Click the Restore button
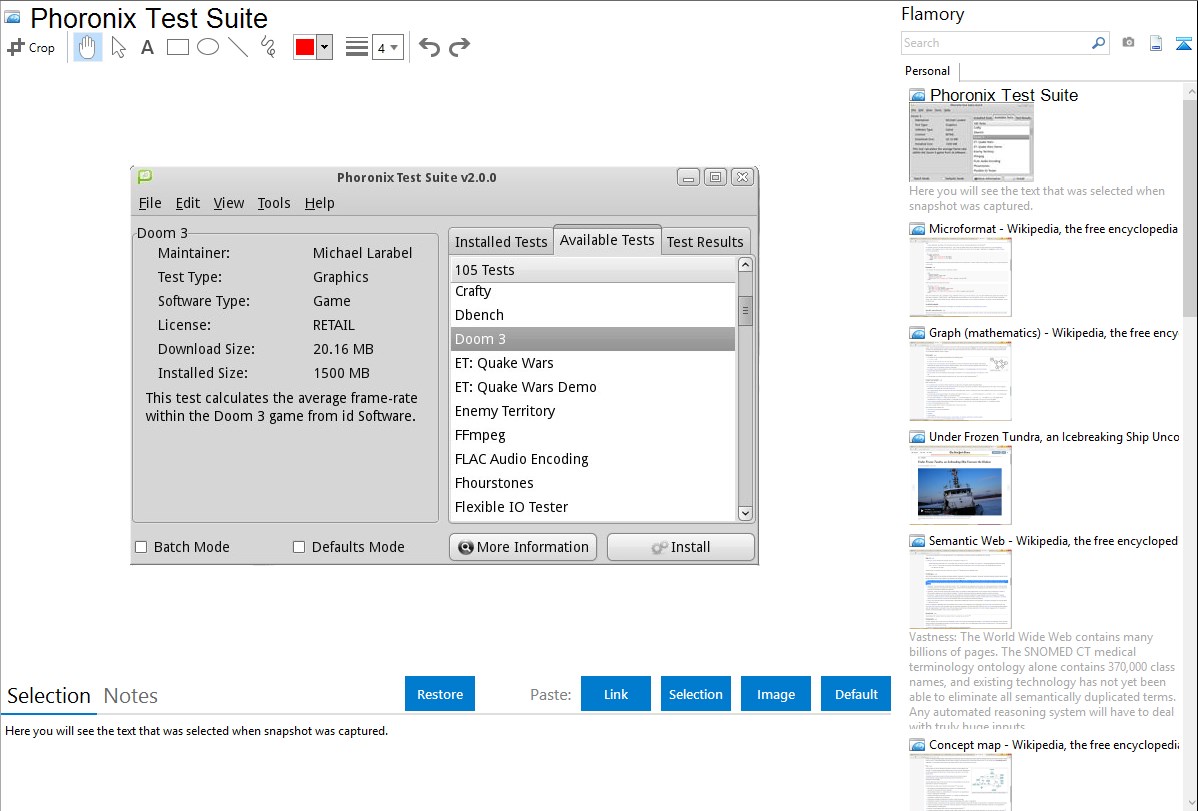1198x811 pixels. tap(440, 694)
